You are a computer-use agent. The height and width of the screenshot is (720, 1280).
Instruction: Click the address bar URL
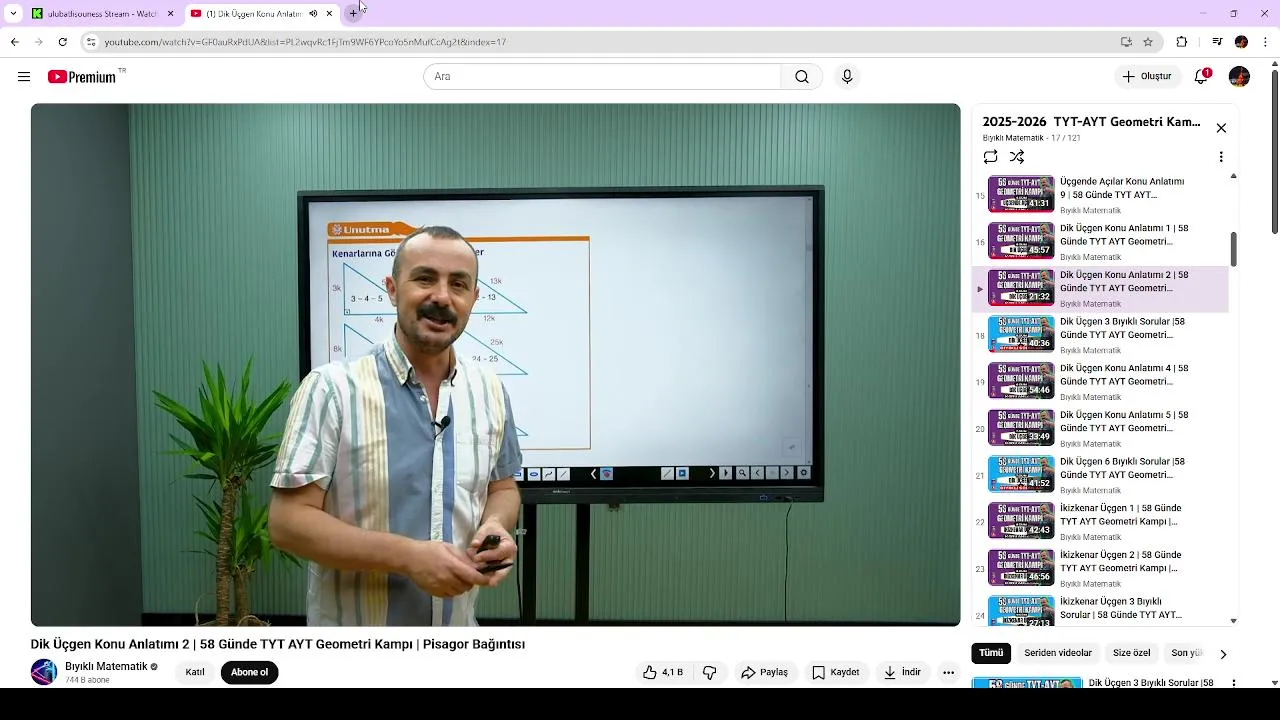[305, 42]
